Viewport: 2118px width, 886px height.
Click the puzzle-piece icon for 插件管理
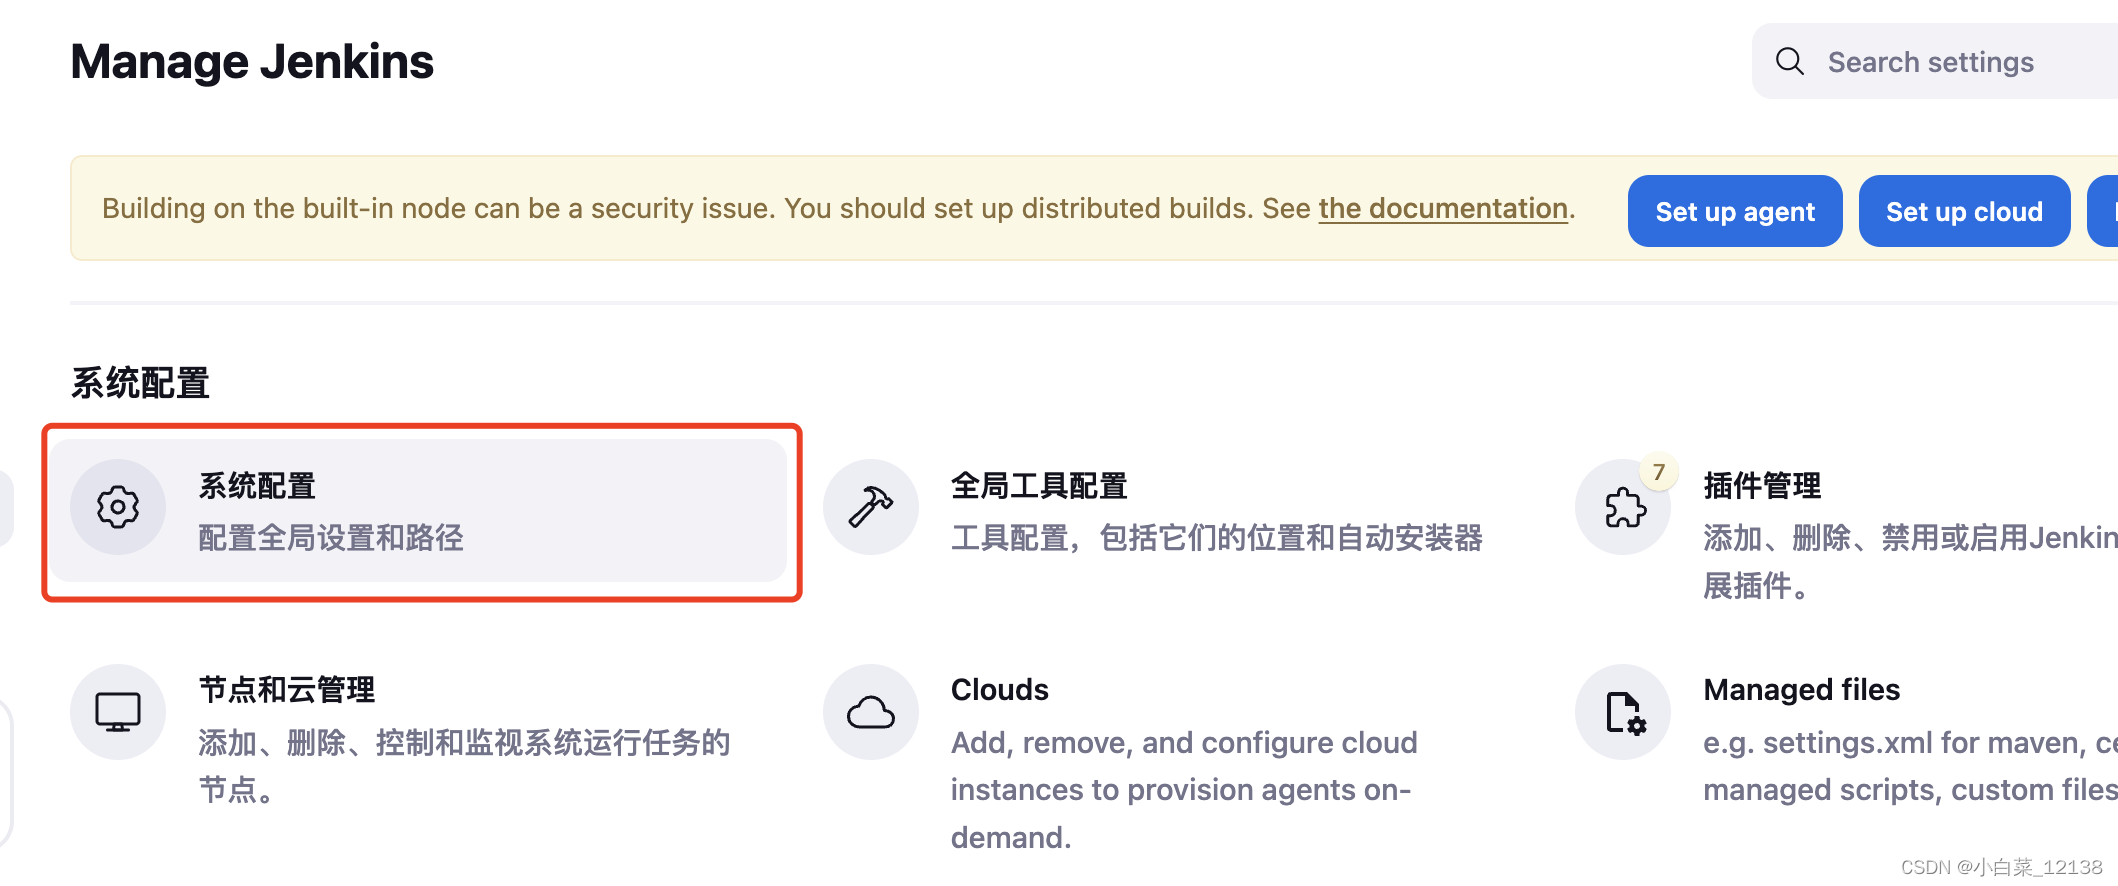[x=1622, y=510]
